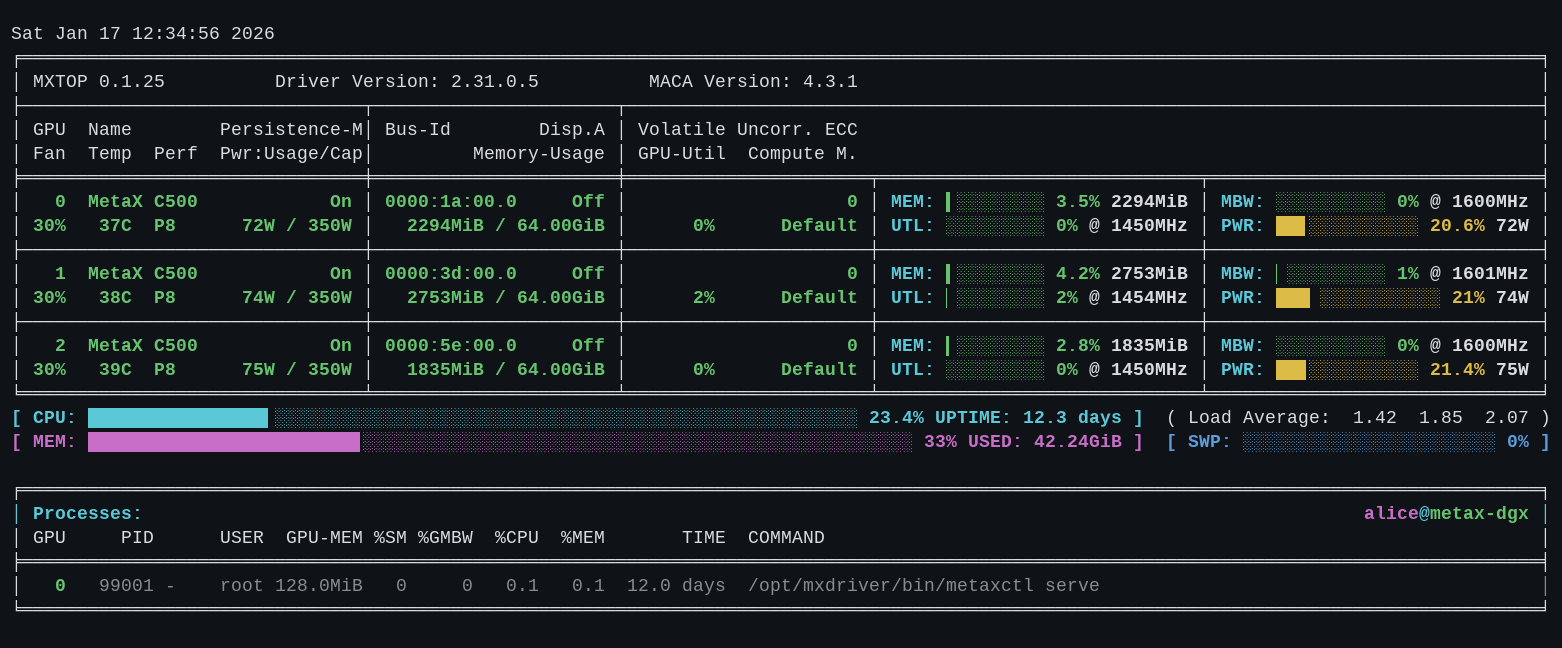Click the Pwr:Usage/Cap header
Viewport: 1562px width, 648px height.
[291, 154]
